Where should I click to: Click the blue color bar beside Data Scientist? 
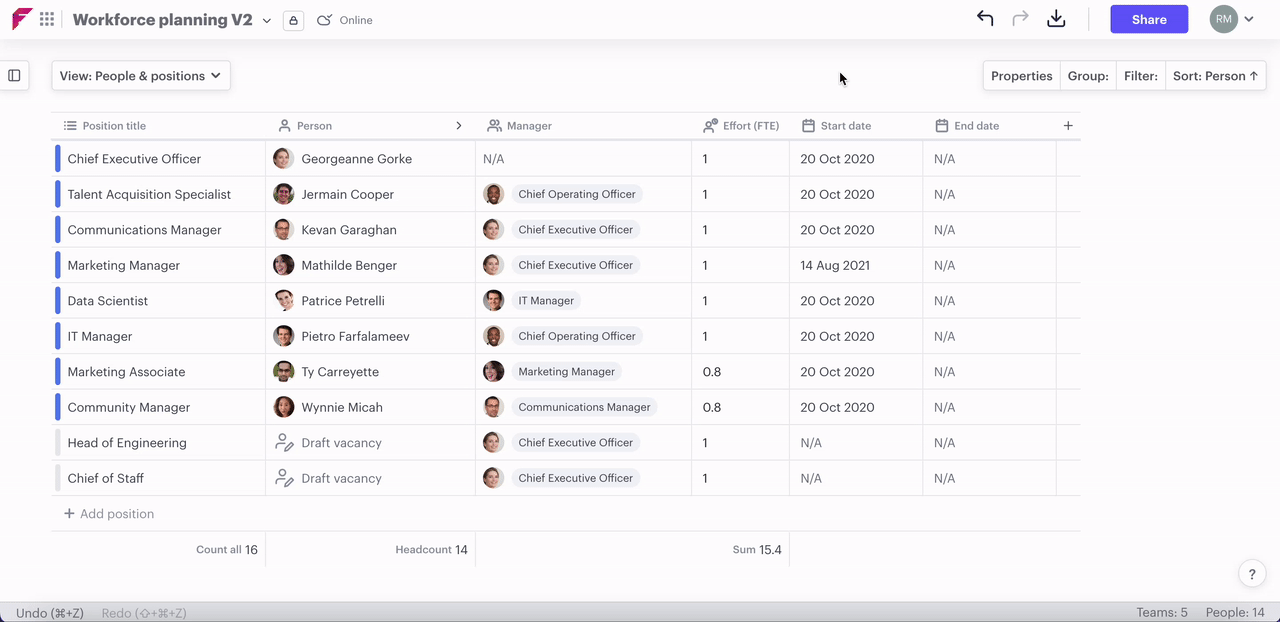pos(57,301)
